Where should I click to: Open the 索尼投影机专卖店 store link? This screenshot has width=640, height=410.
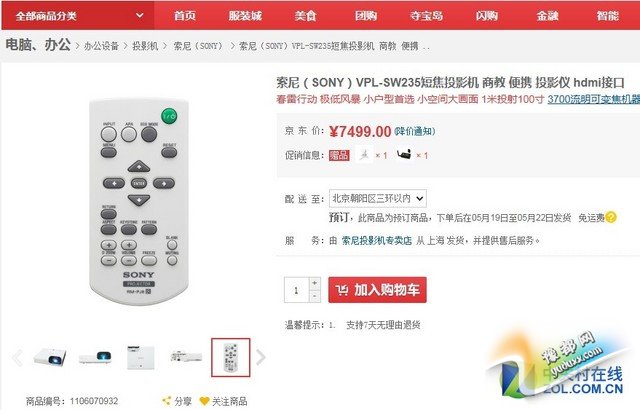point(376,241)
